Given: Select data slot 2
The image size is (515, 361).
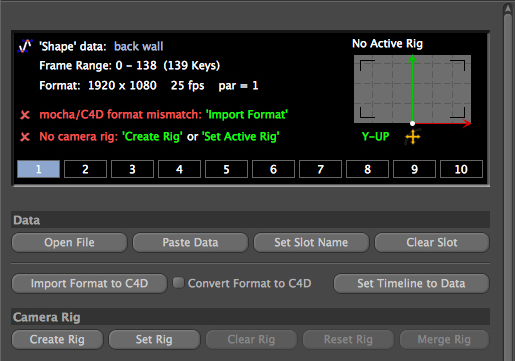Looking at the screenshot, I should 85,169.
